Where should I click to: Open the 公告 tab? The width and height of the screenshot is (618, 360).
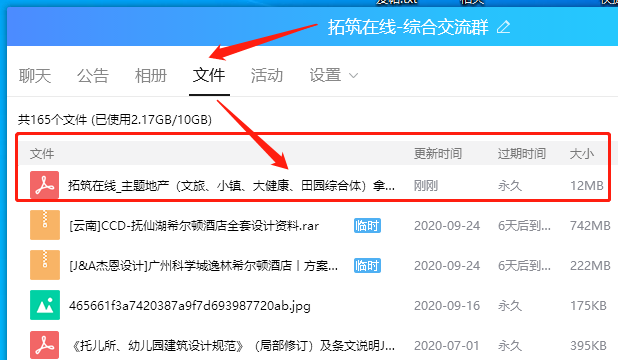click(x=93, y=75)
